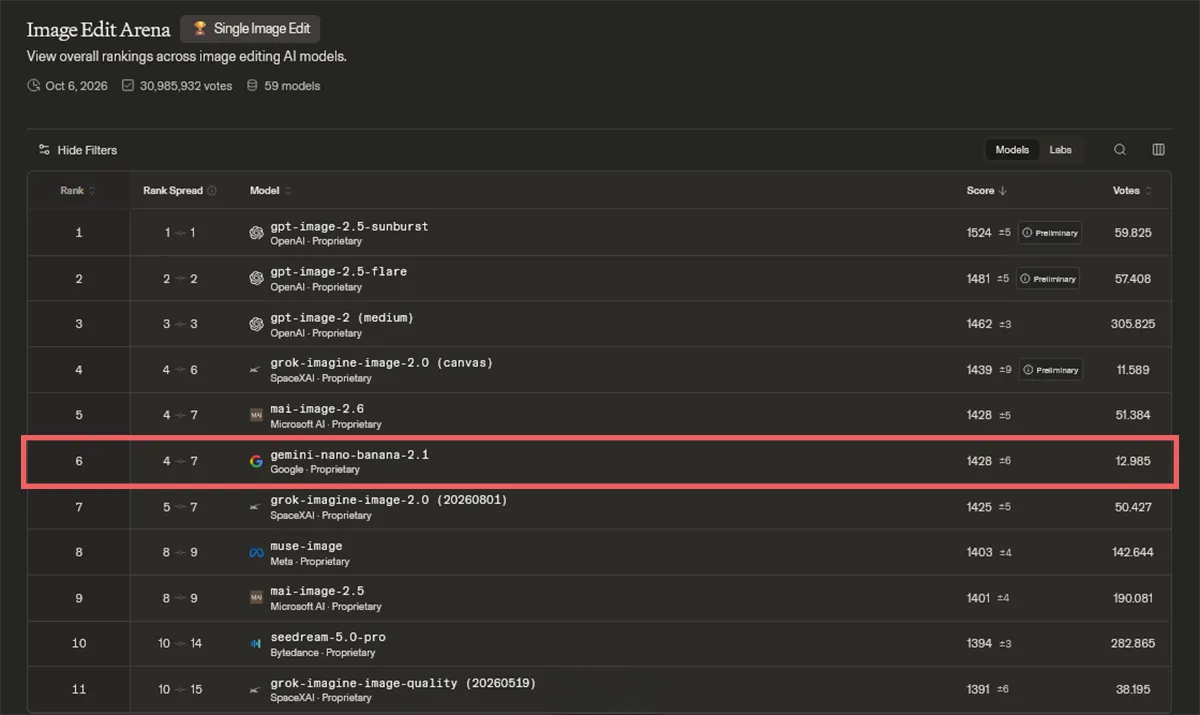Click the MAI logo beside mai-image-2.5
This screenshot has width=1200, height=715.
[x=256, y=598]
